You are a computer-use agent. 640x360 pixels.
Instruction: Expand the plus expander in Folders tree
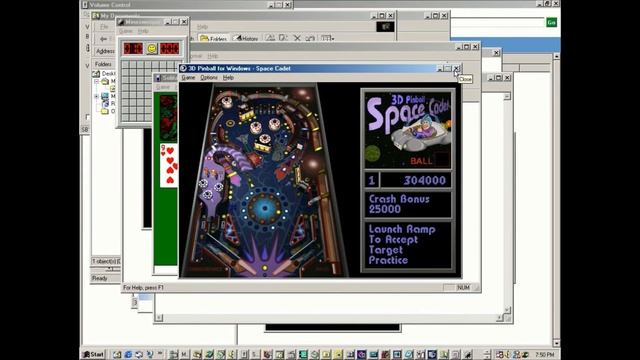coord(96,96)
